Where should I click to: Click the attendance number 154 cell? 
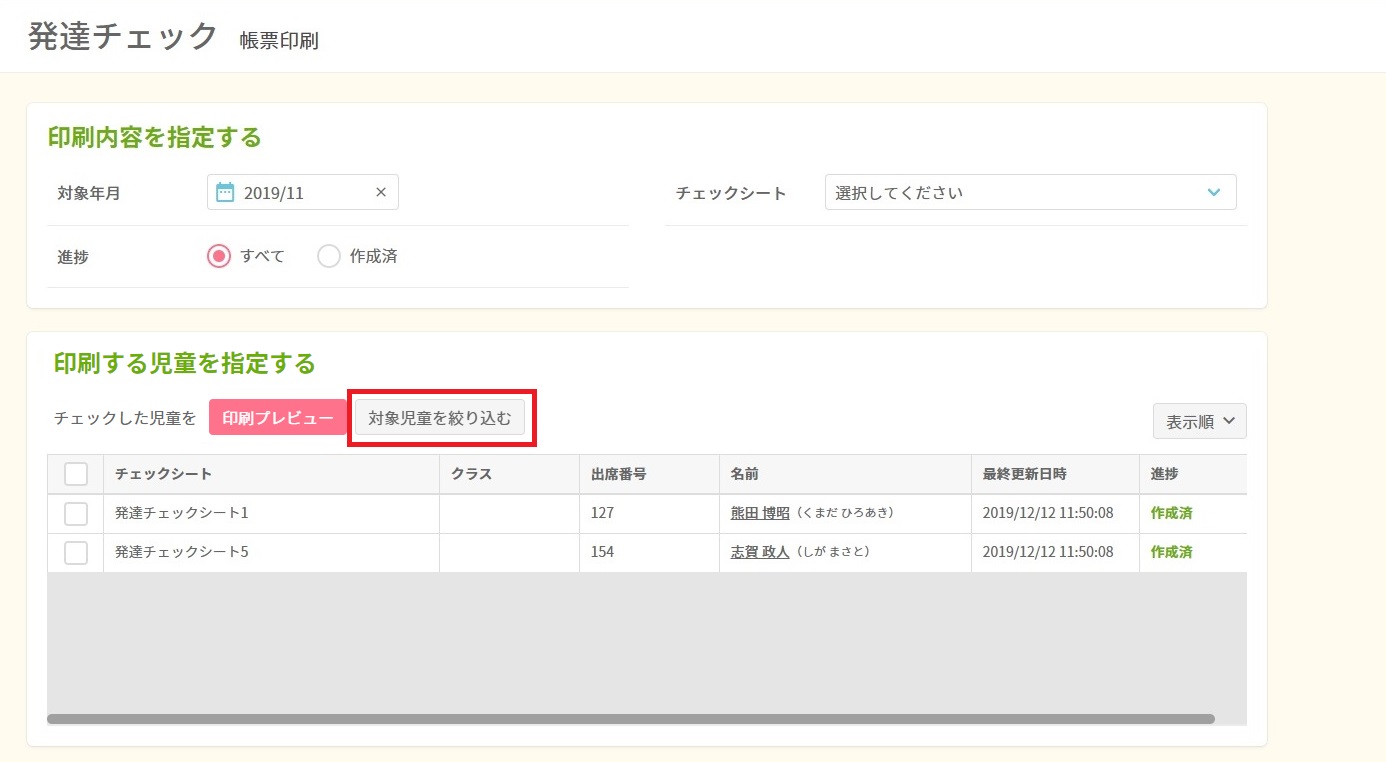[x=649, y=552]
